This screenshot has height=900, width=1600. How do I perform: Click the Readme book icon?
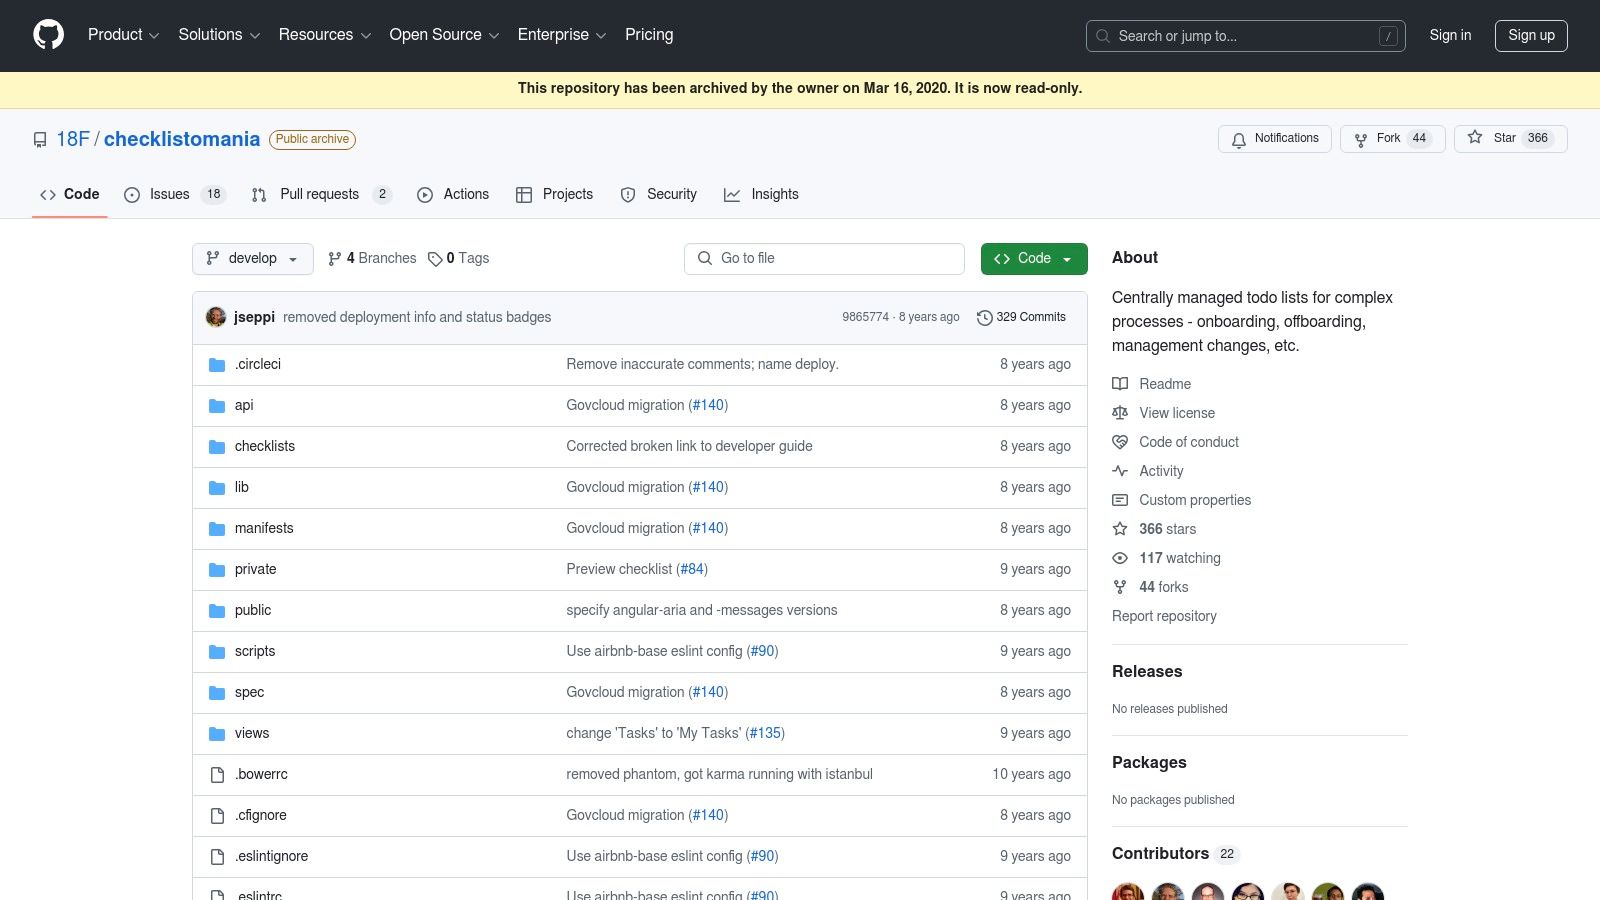(1120, 384)
